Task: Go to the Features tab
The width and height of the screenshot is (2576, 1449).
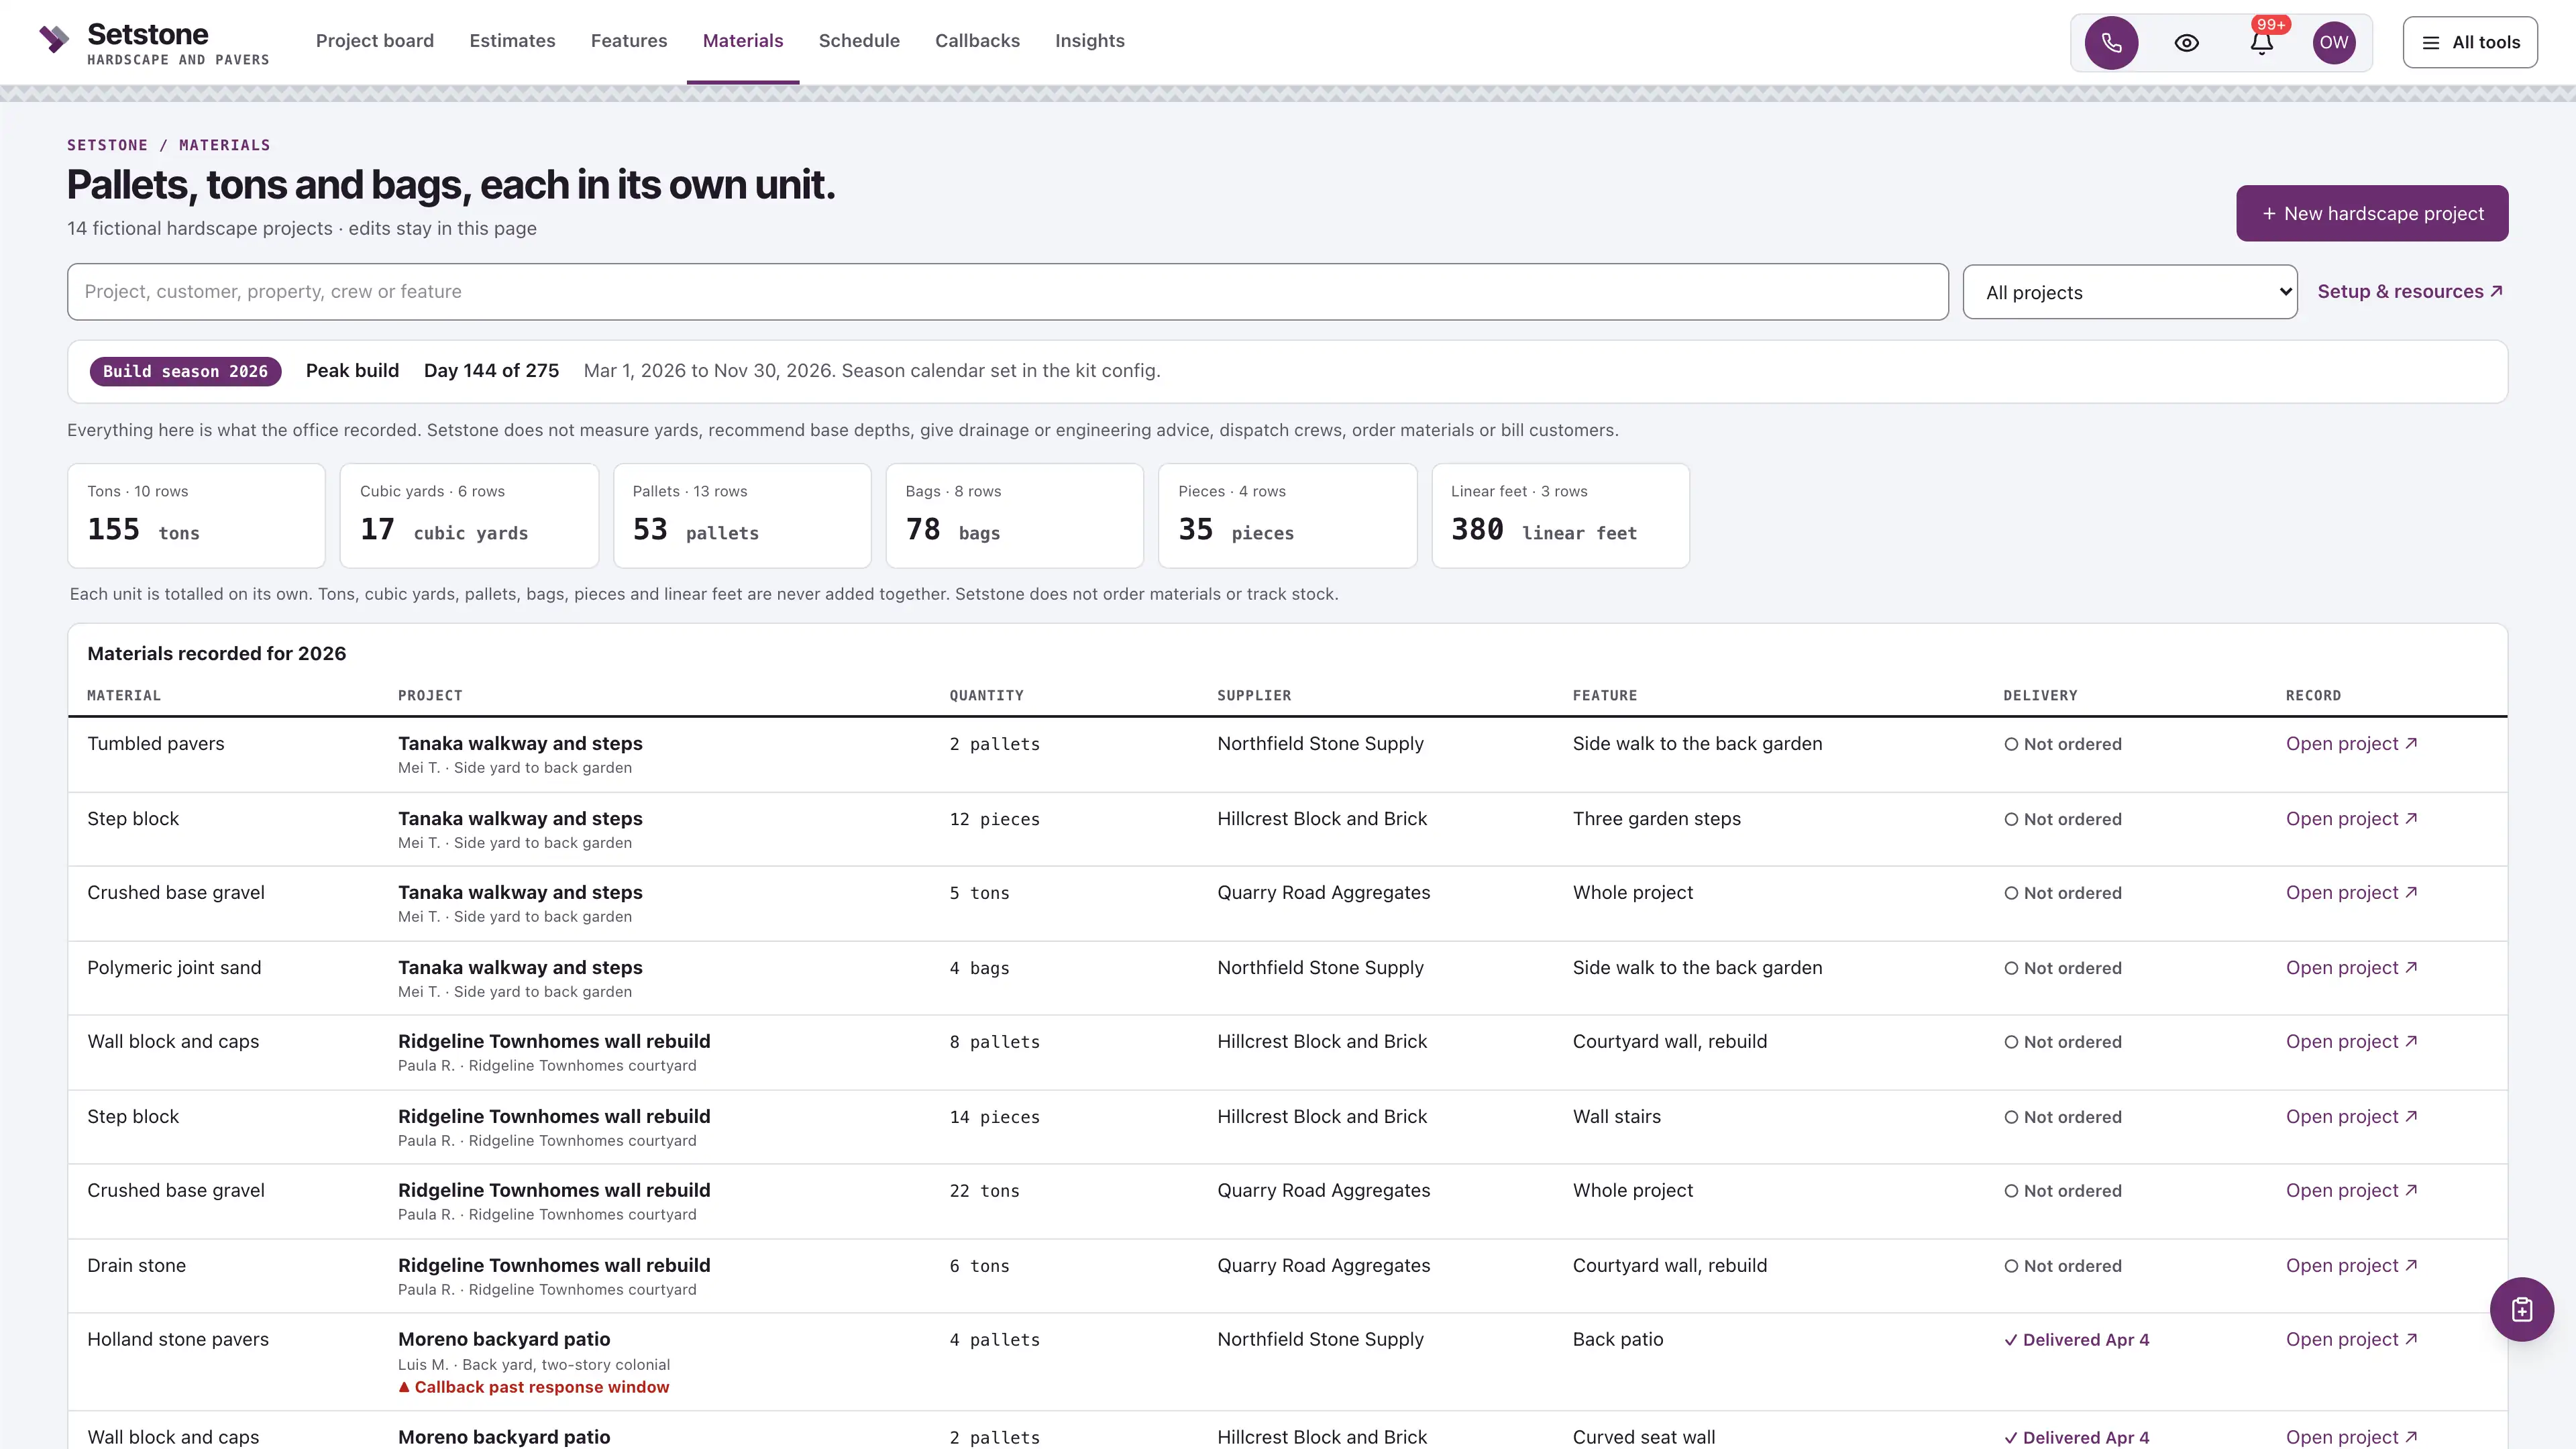Action: pos(629,41)
